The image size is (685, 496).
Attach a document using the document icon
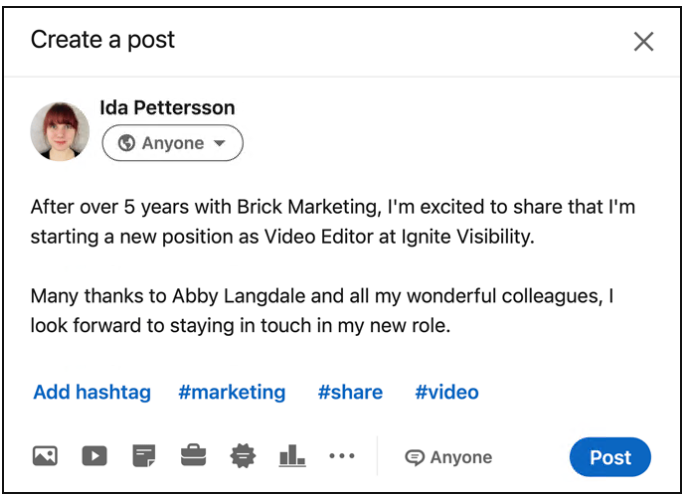[x=144, y=457]
